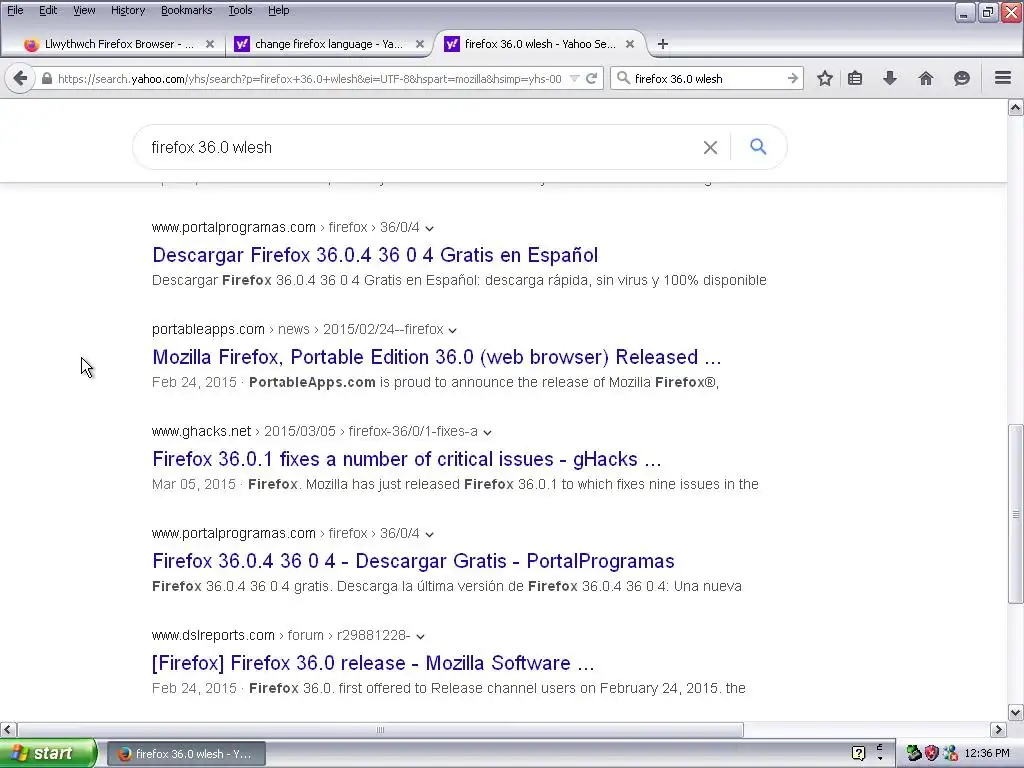Click the help question-mark tray icon
Image resolution: width=1024 pixels, height=768 pixels.
pyautogui.click(x=858, y=753)
